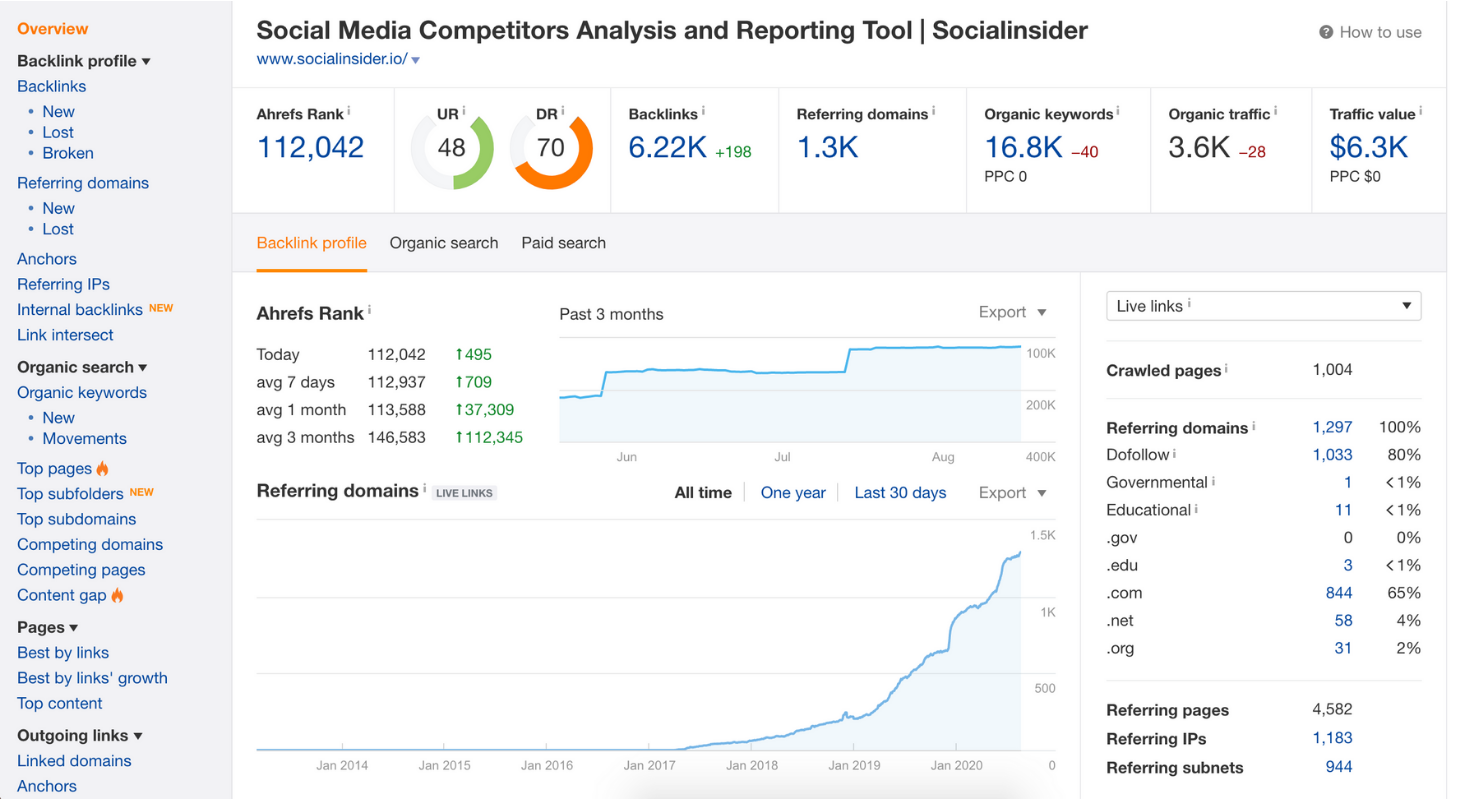Click the 1,297 referring domains count
This screenshot has height=800, width=1460.
point(1332,427)
